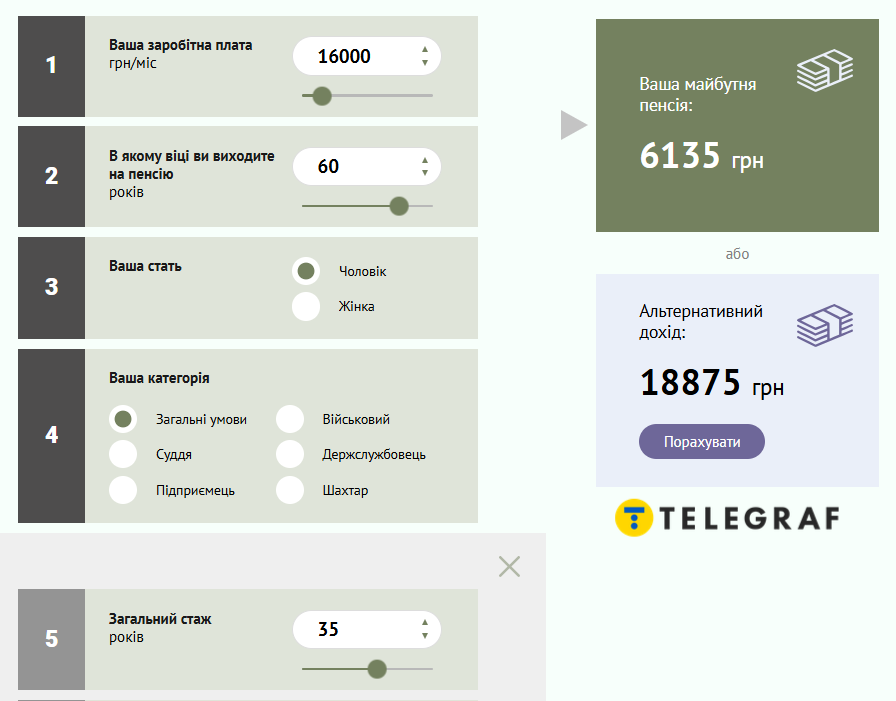Screen dimensions: 896x701
Task: Close the extra settings panel with X
Action: point(509,566)
